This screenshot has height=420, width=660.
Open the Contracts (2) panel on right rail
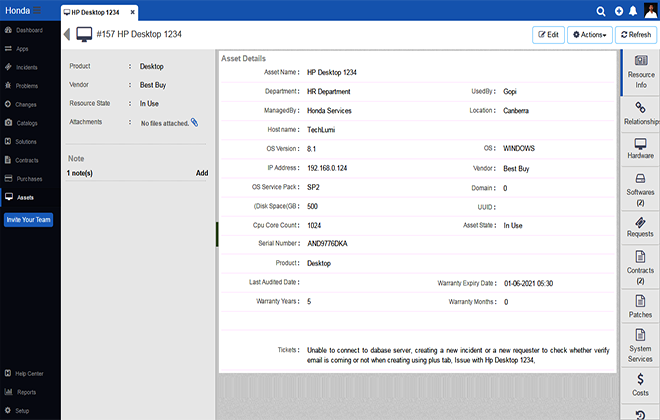click(641, 267)
